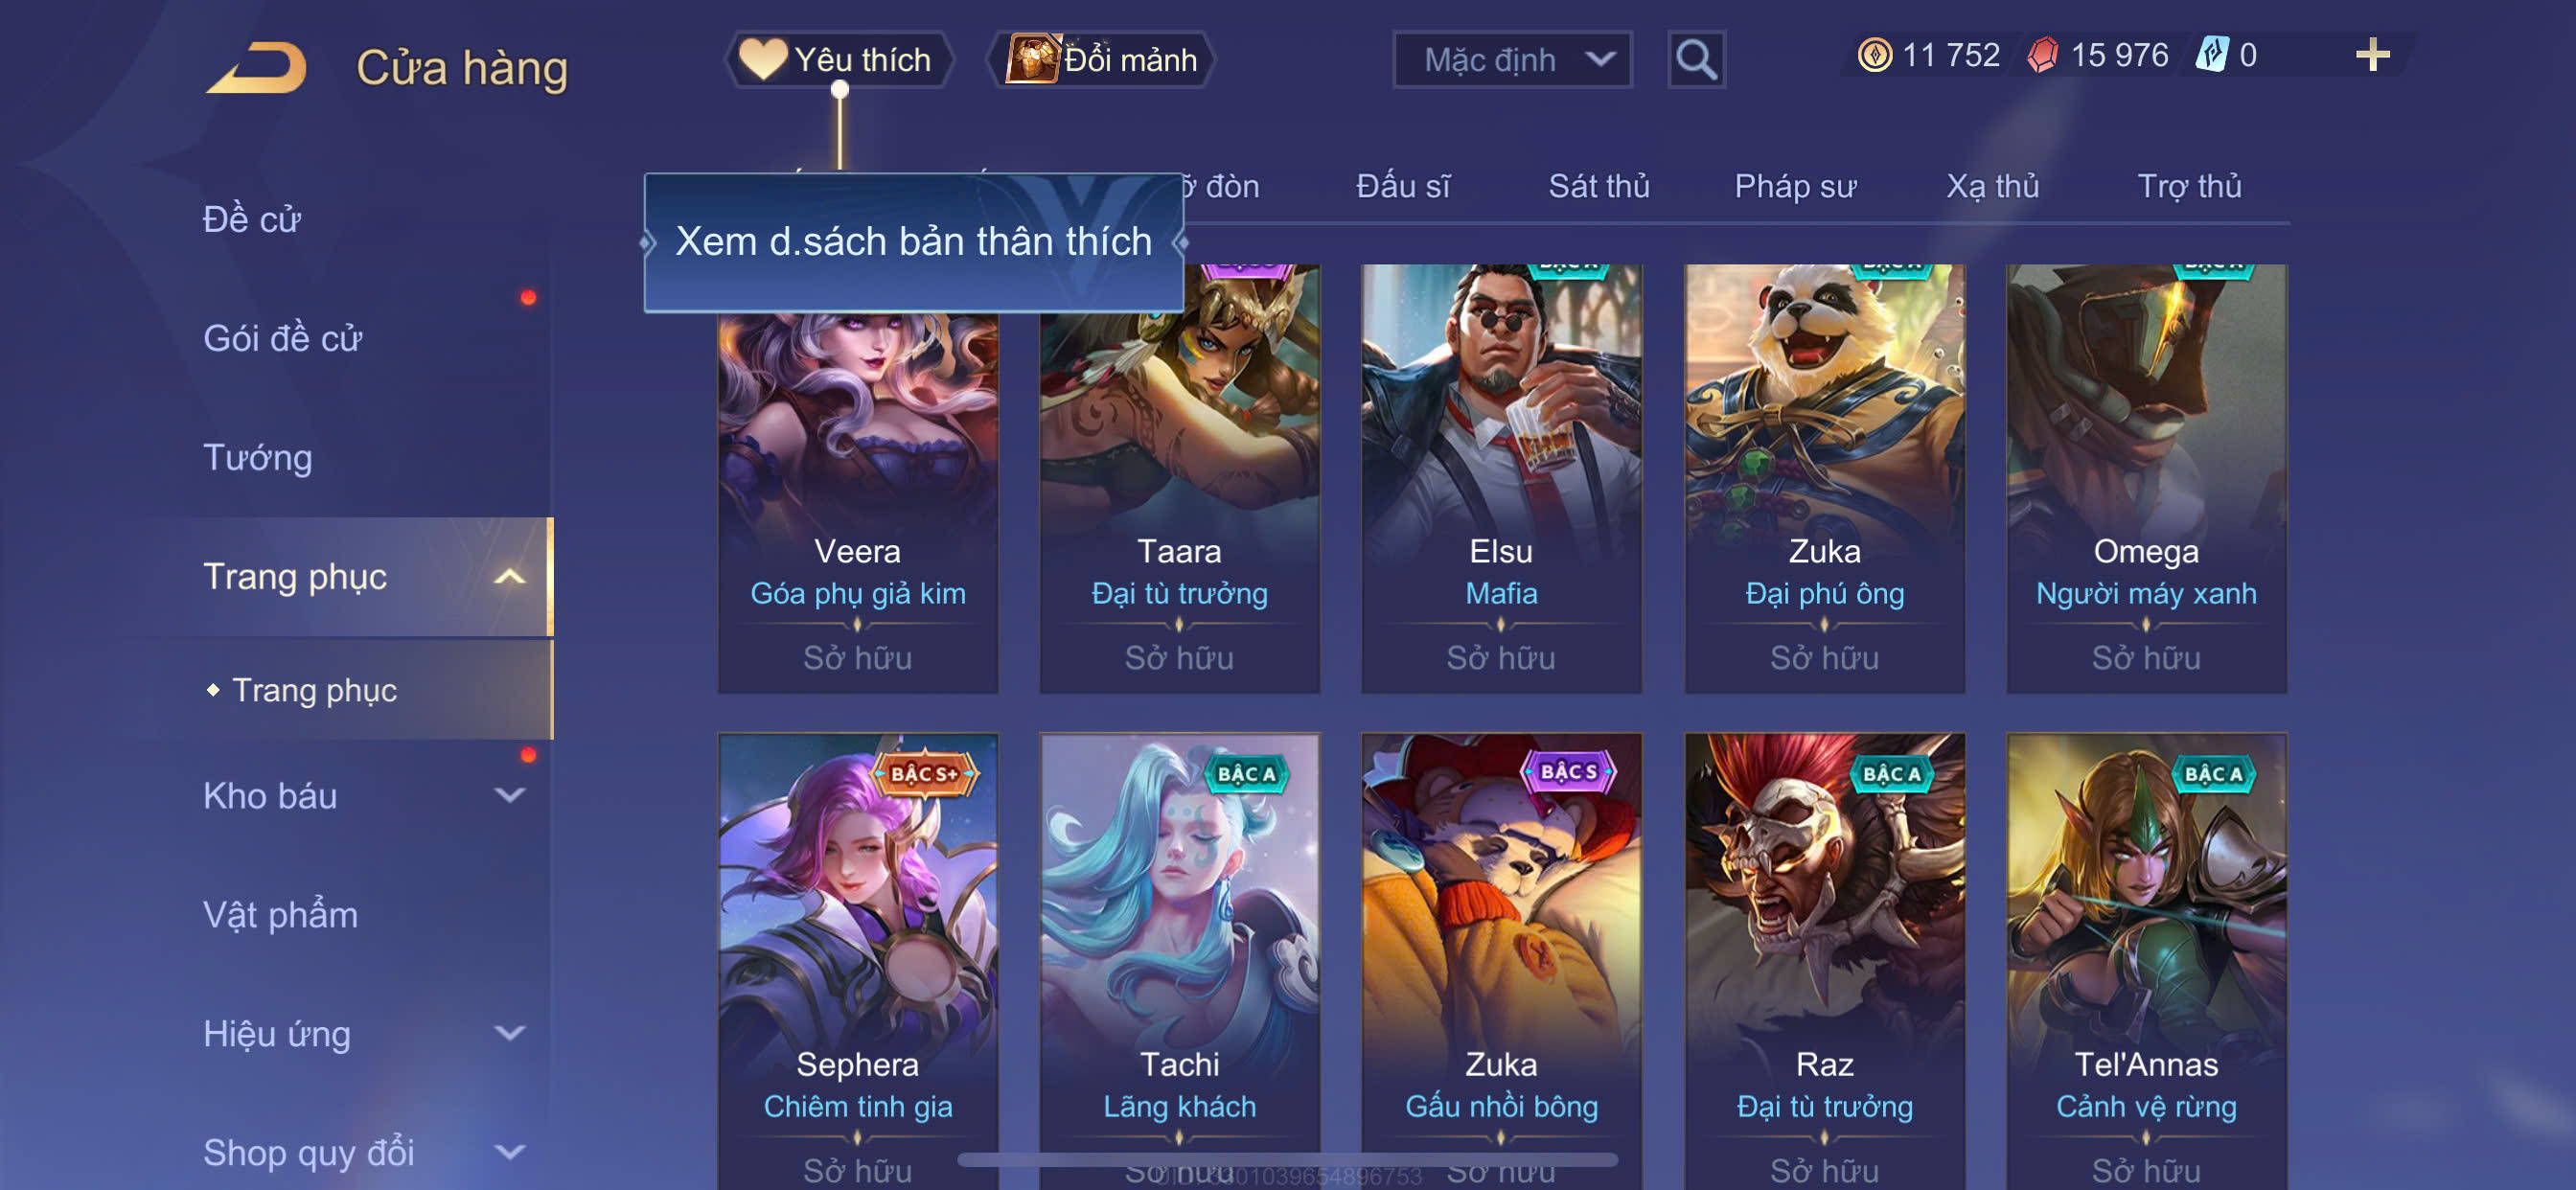Viewport: 2576px width, 1190px height.
Task: Switch to the Pháp sư tab
Action: (x=1795, y=186)
